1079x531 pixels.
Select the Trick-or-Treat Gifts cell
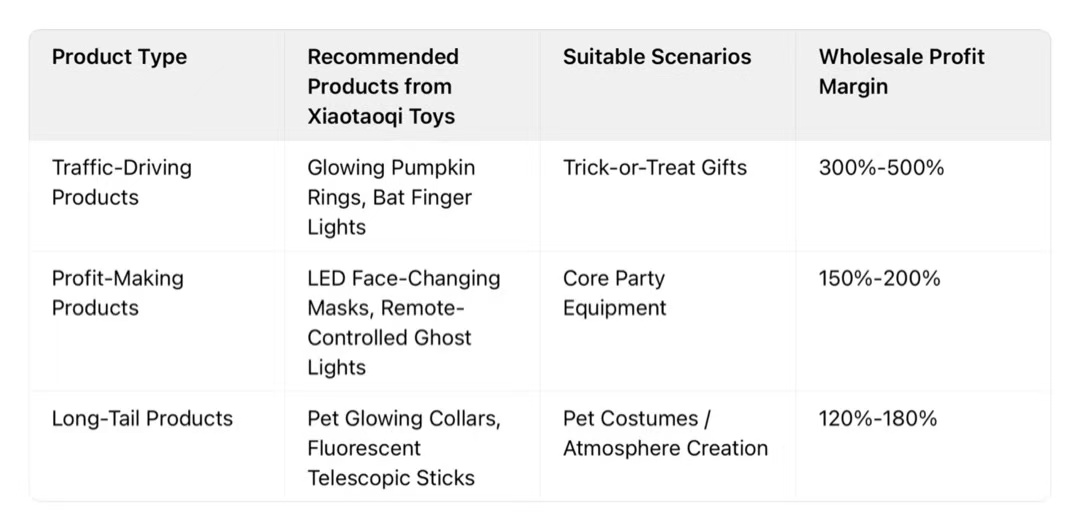654,167
